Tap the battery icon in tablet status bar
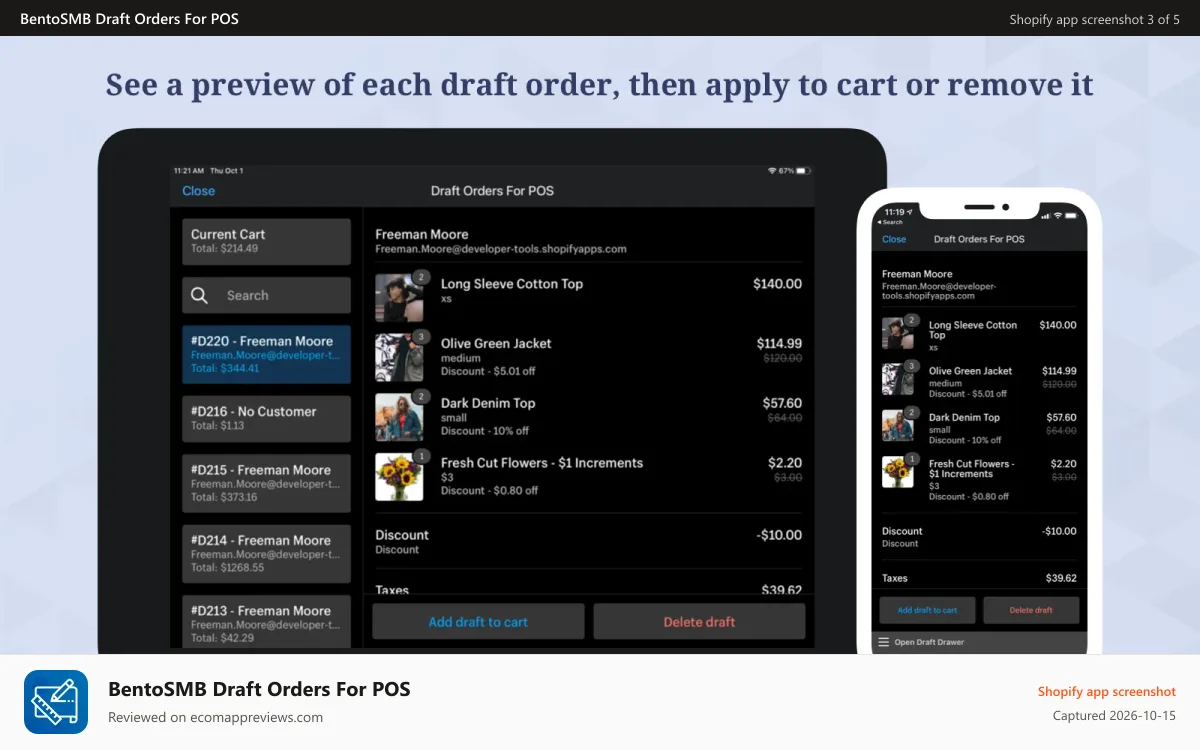The image size is (1200, 750). pyautogui.click(x=803, y=171)
